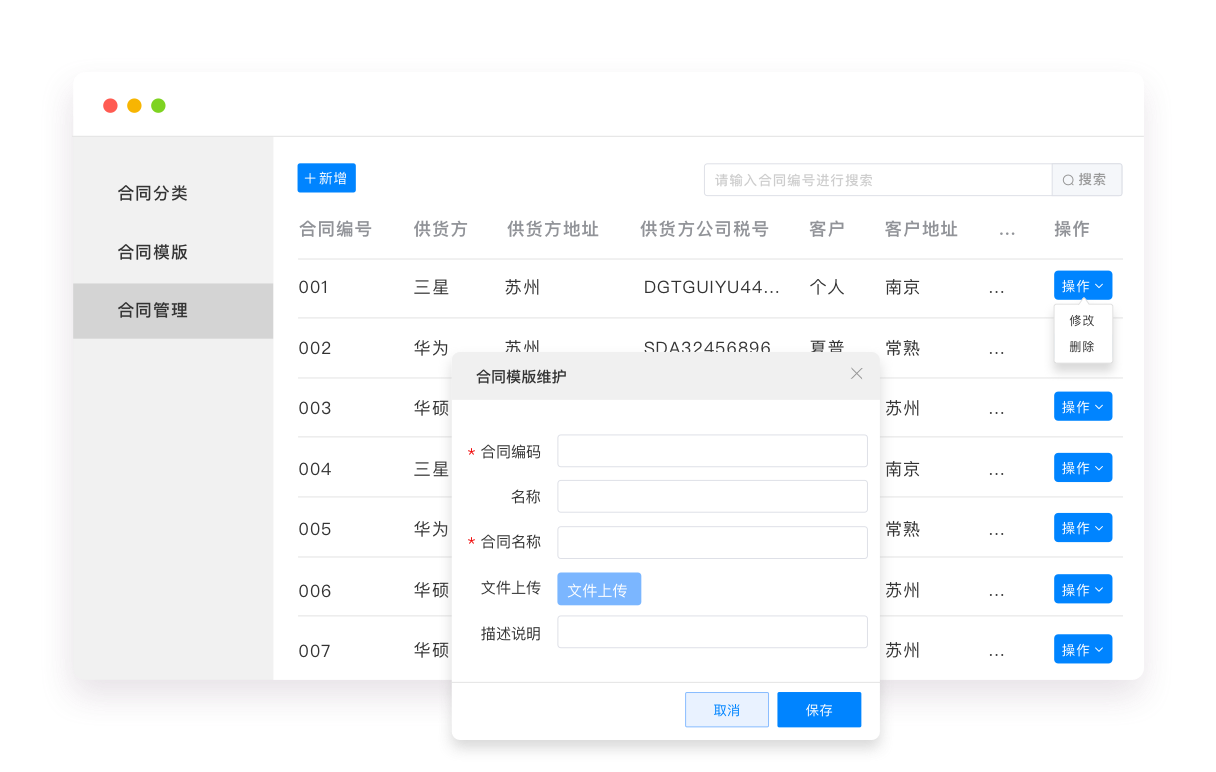Focus the contract number search field
Screen dimensions: 1216x772
878,180
